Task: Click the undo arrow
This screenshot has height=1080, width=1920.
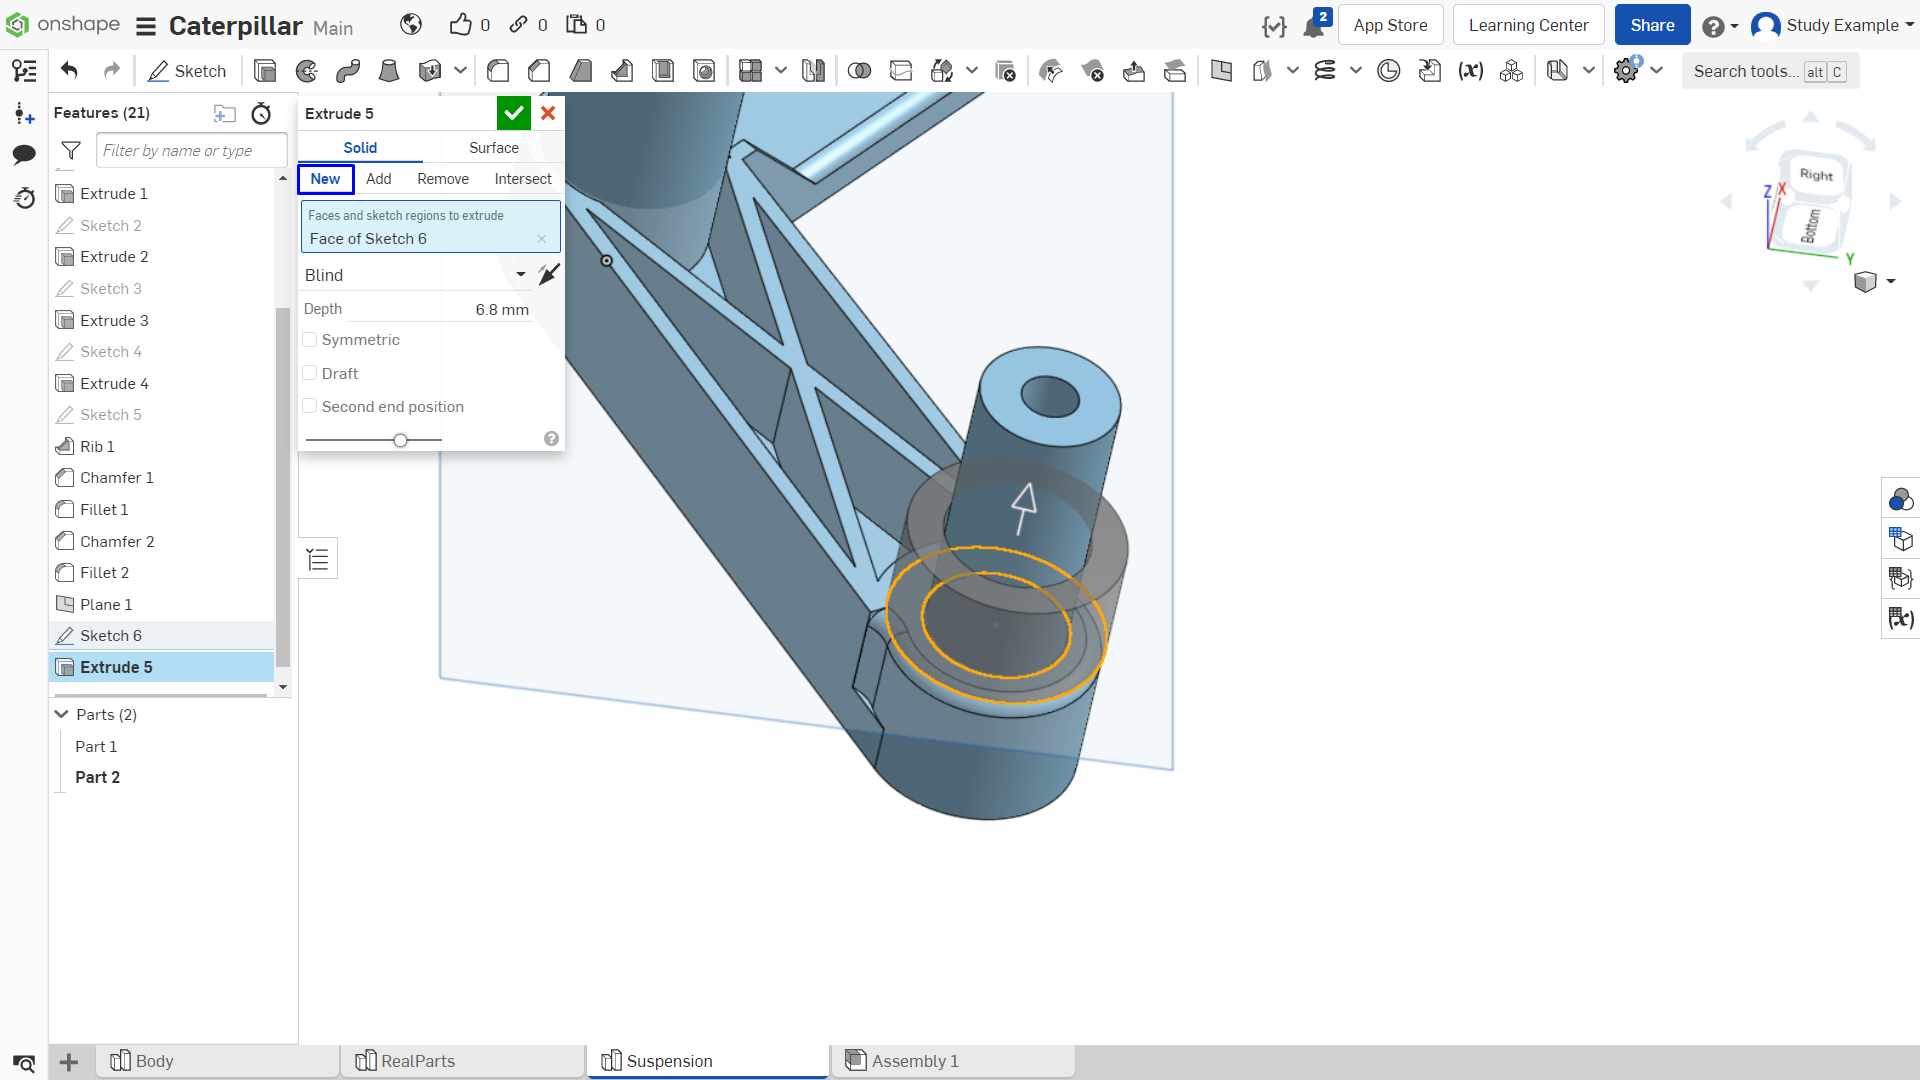Action: (x=69, y=71)
